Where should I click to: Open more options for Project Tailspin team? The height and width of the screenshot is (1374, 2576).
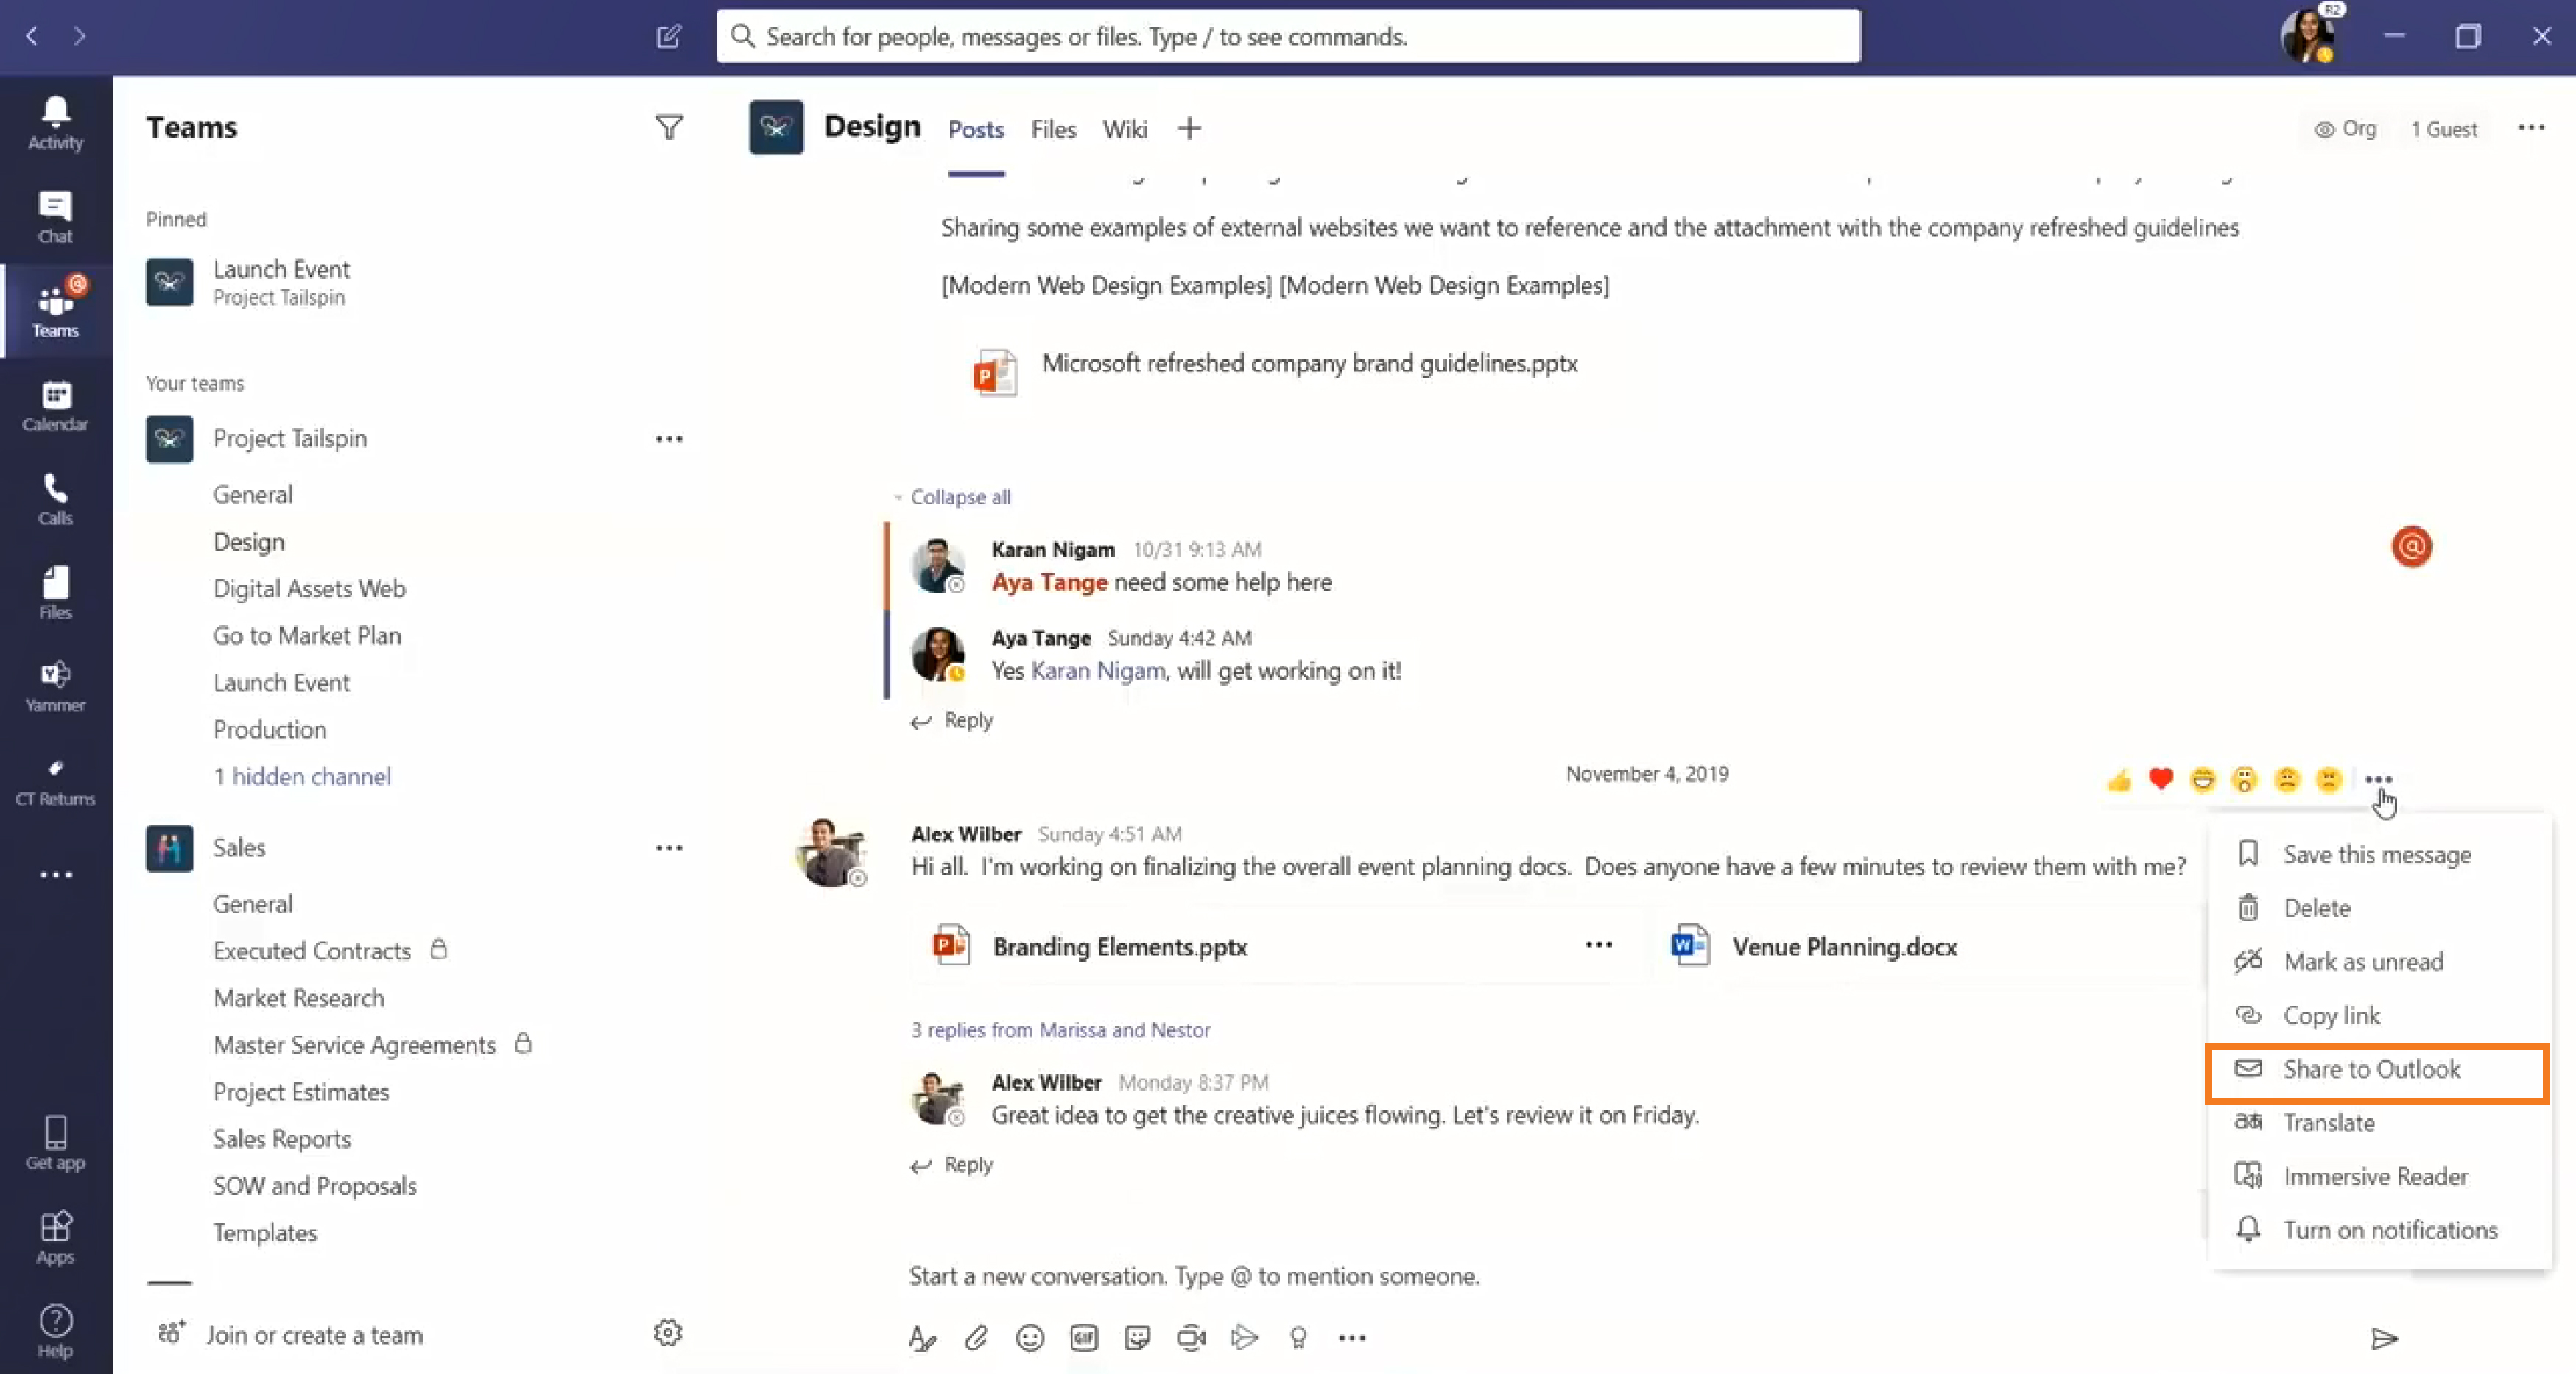click(x=669, y=439)
